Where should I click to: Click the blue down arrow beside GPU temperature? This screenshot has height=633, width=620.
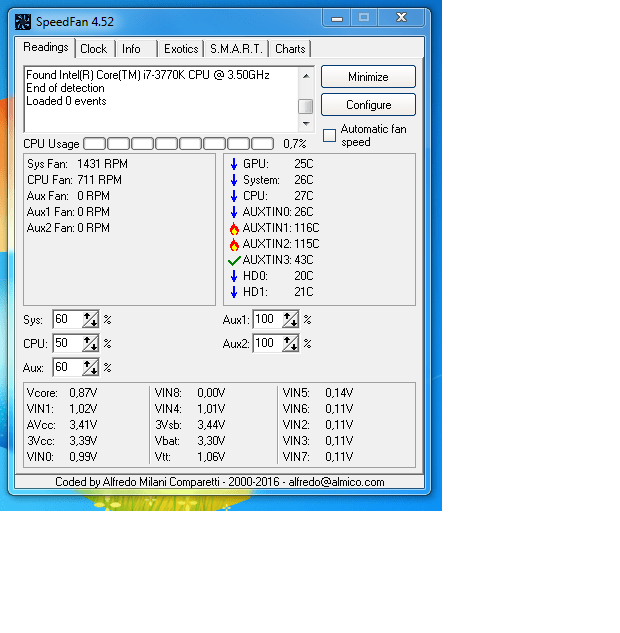(x=234, y=164)
